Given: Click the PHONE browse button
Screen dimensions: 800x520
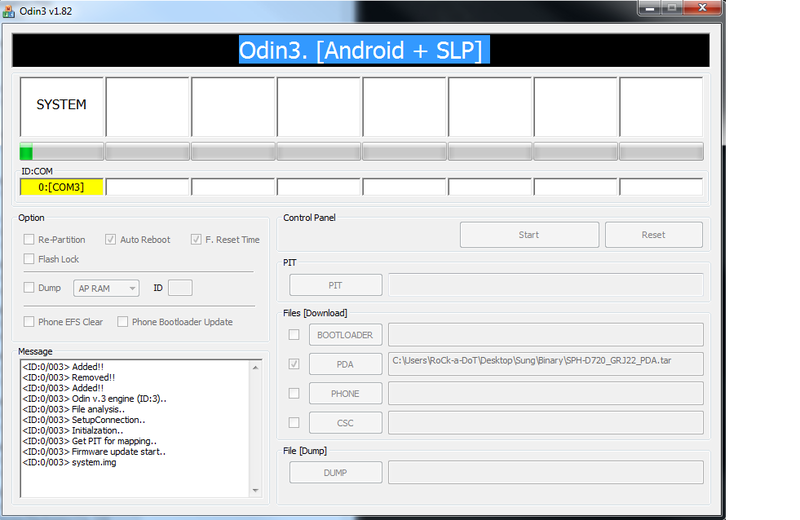Looking at the screenshot, I should coord(345,393).
